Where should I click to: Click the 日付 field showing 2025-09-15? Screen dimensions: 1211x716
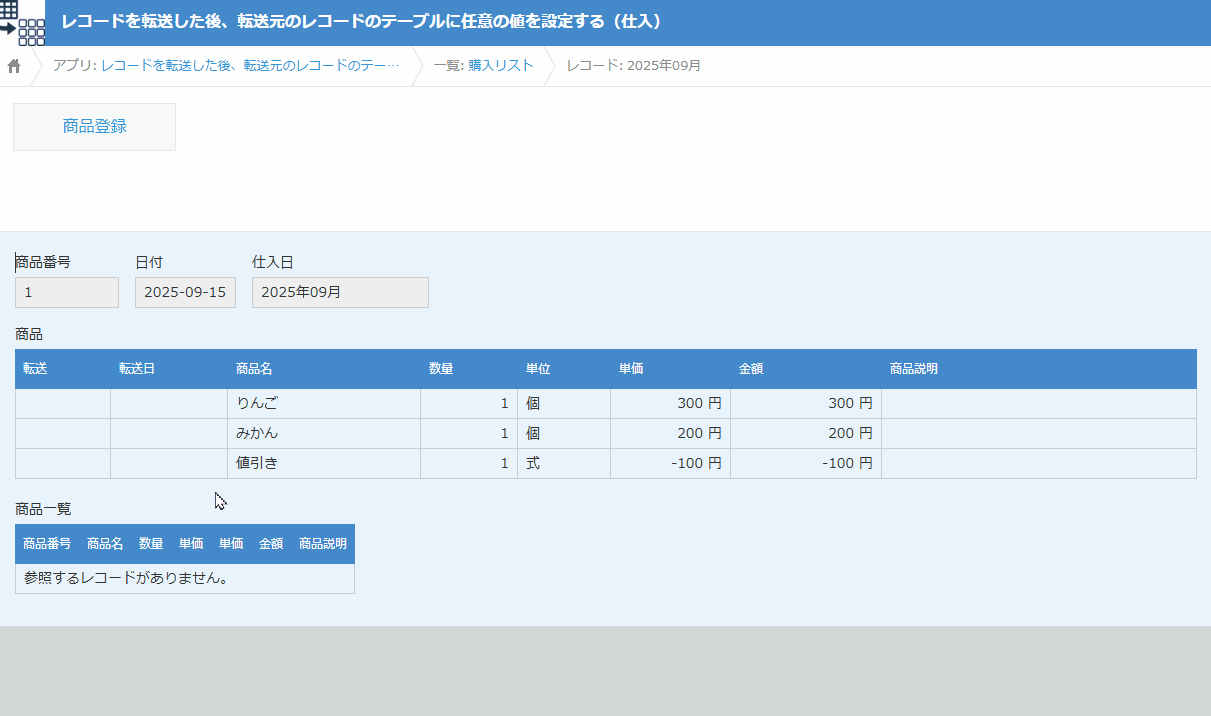(x=185, y=293)
